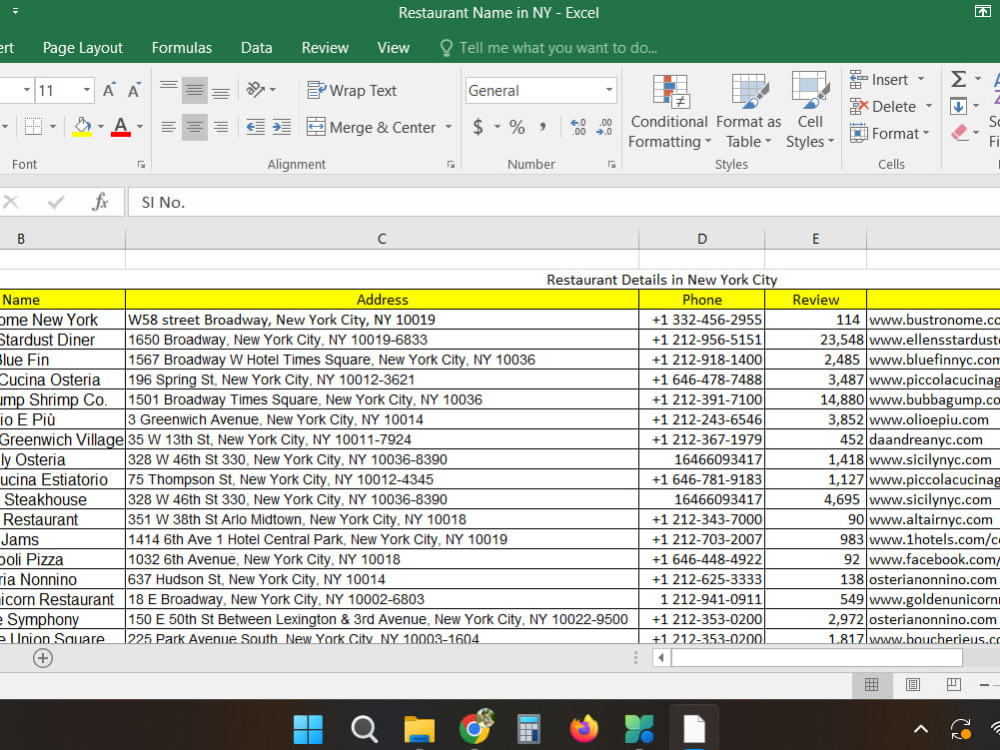Add a new sheet with plus icon

coord(43,658)
